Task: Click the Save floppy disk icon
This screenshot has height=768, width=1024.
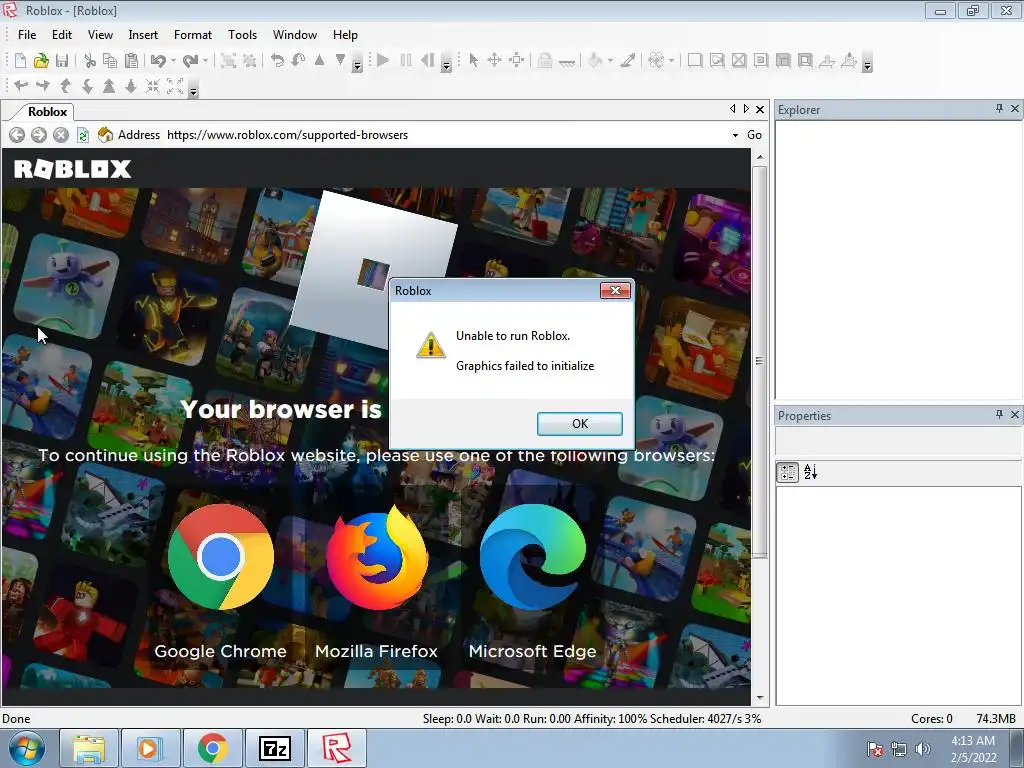Action: point(62,61)
